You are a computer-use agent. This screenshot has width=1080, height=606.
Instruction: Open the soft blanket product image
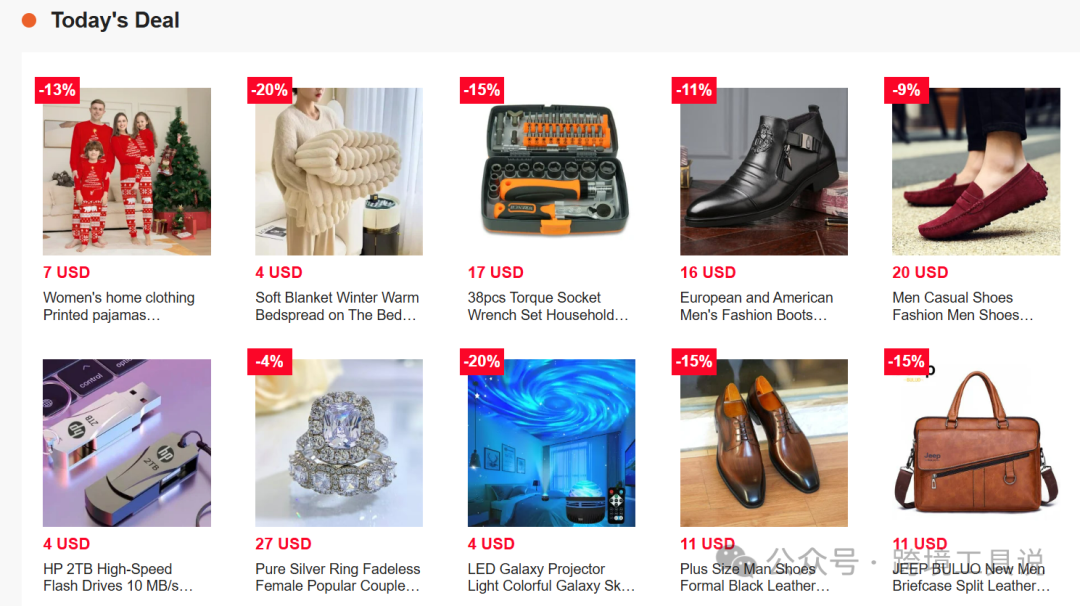[339, 171]
